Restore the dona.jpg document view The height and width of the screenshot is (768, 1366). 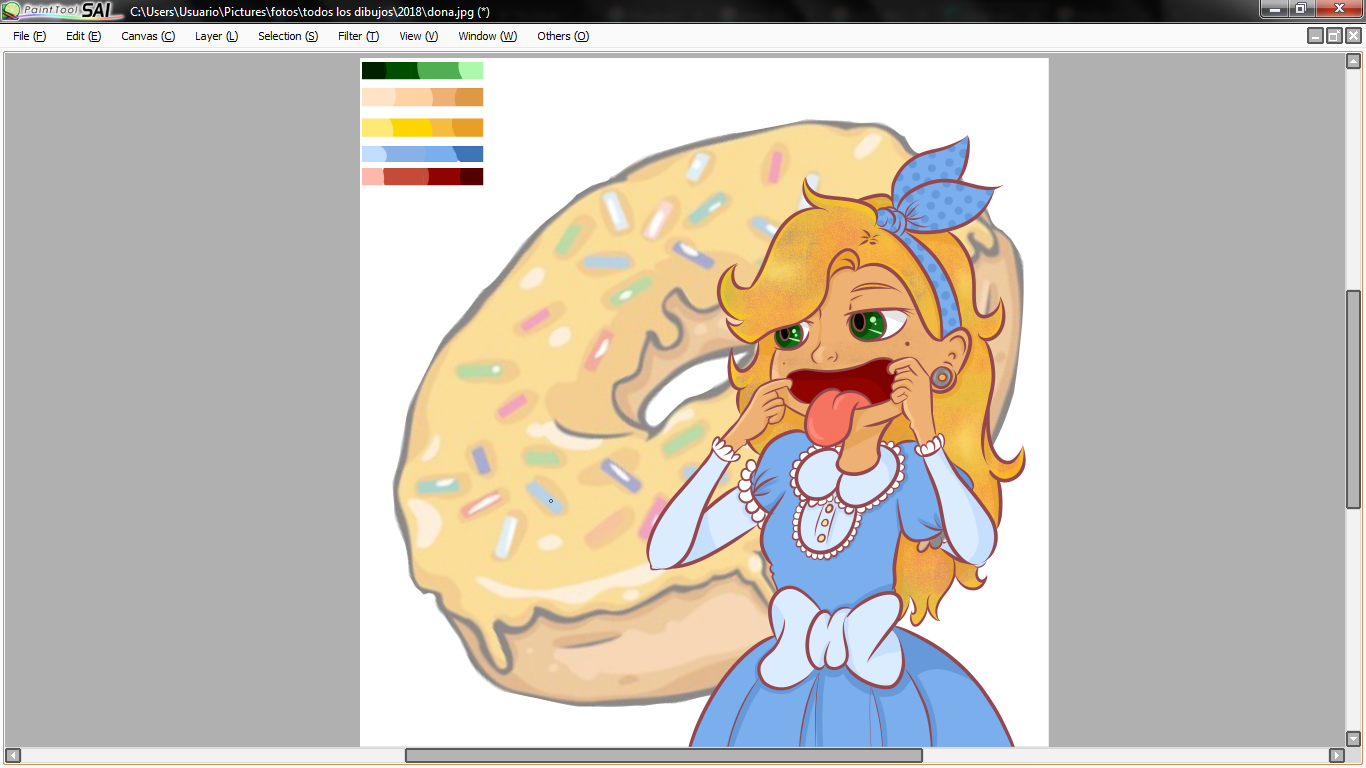pyautogui.click(x=1334, y=36)
